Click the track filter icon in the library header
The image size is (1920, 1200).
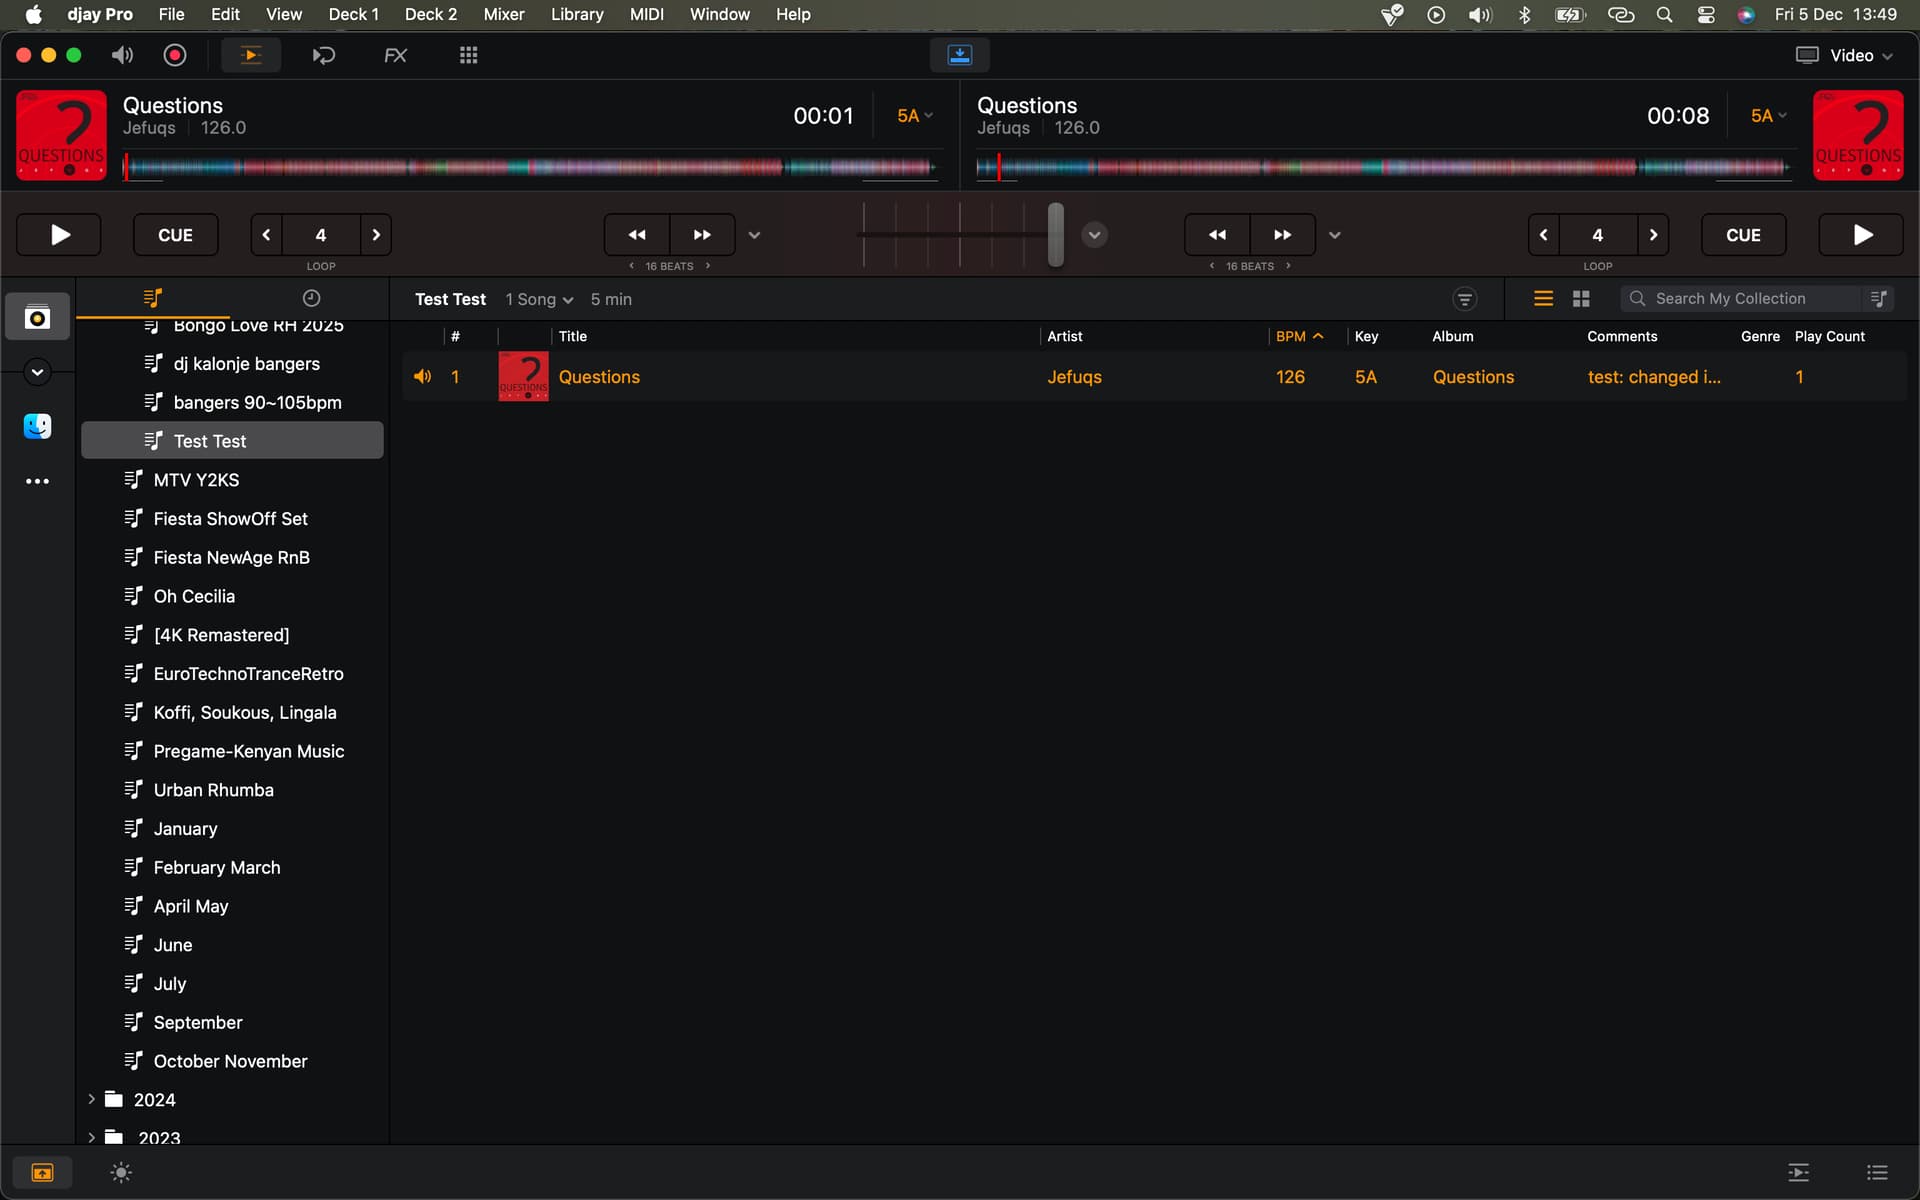tap(1464, 299)
